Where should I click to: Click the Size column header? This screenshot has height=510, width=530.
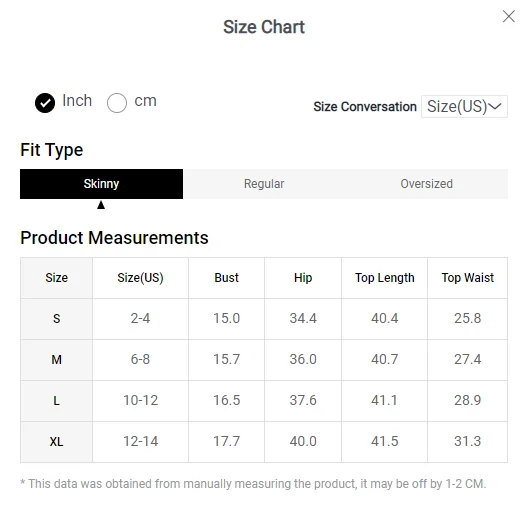tap(56, 278)
